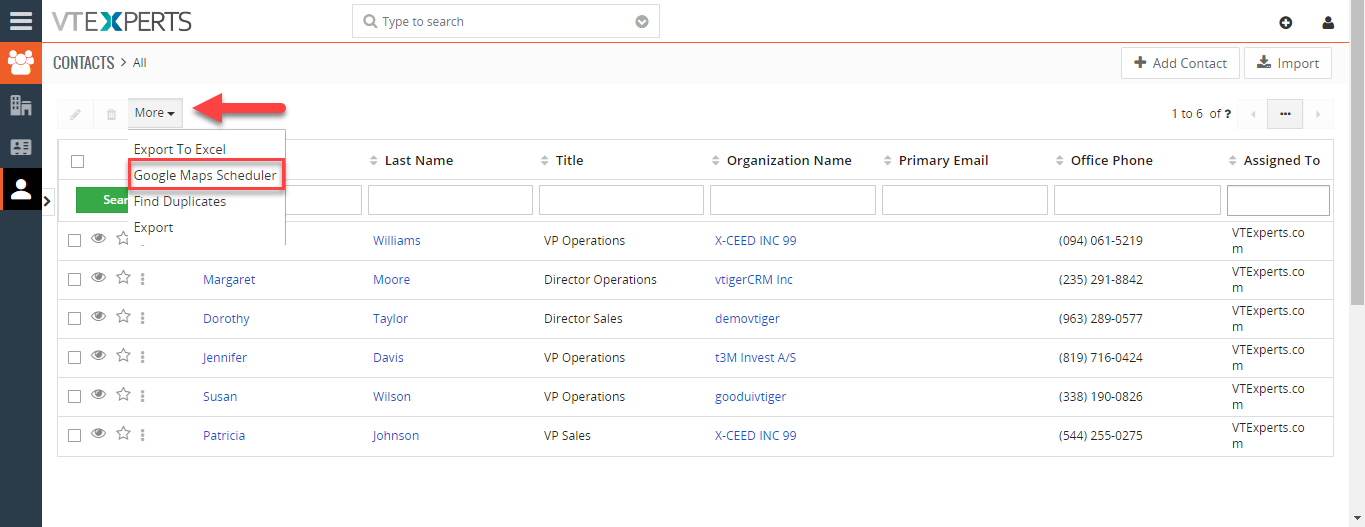Click the trash delete toolbar icon
1365x527 pixels.
tap(111, 114)
